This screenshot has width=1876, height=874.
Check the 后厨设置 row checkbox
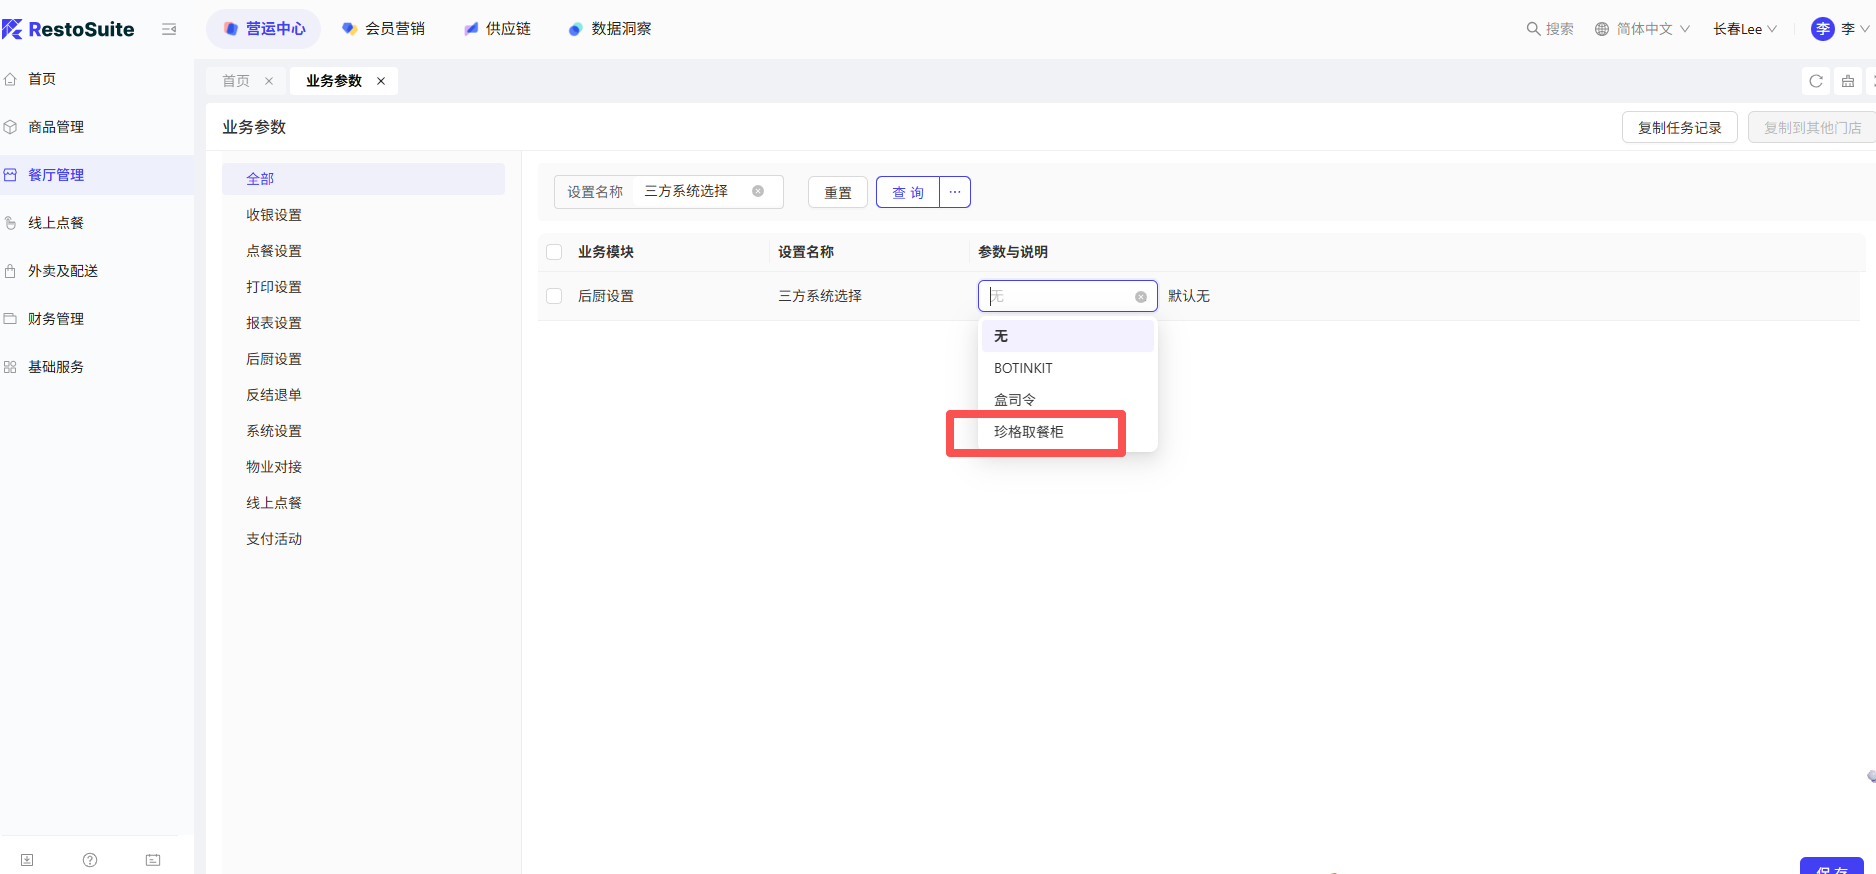(x=554, y=296)
